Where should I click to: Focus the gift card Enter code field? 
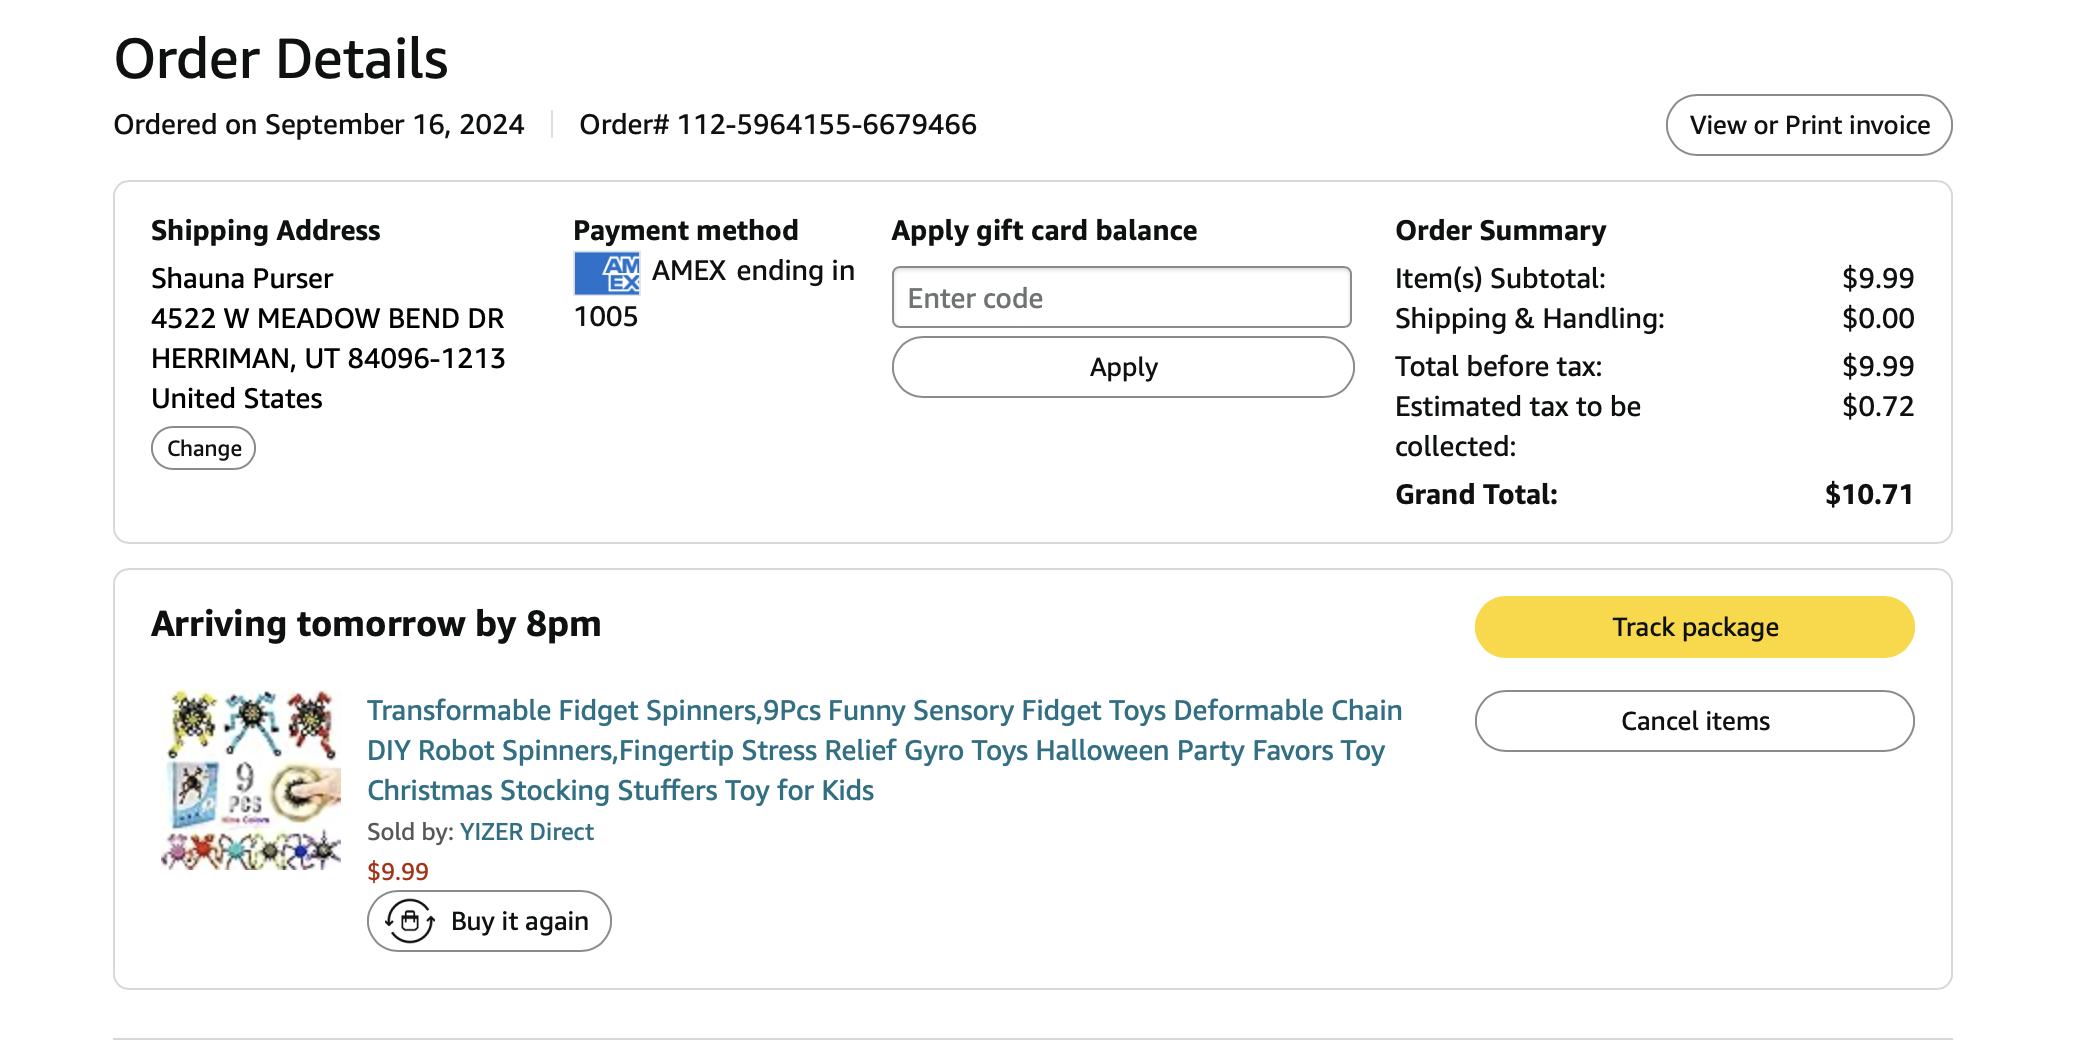point(1121,298)
